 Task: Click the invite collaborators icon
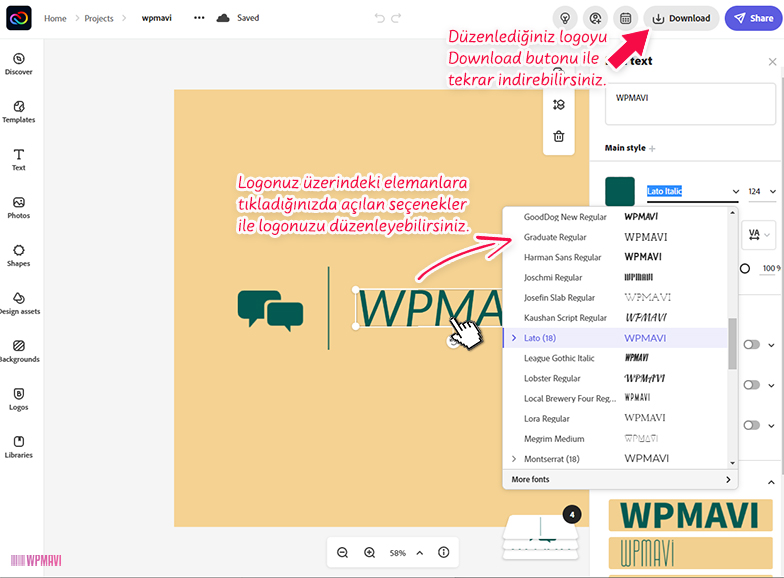pyautogui.click(x=595, y=18)
